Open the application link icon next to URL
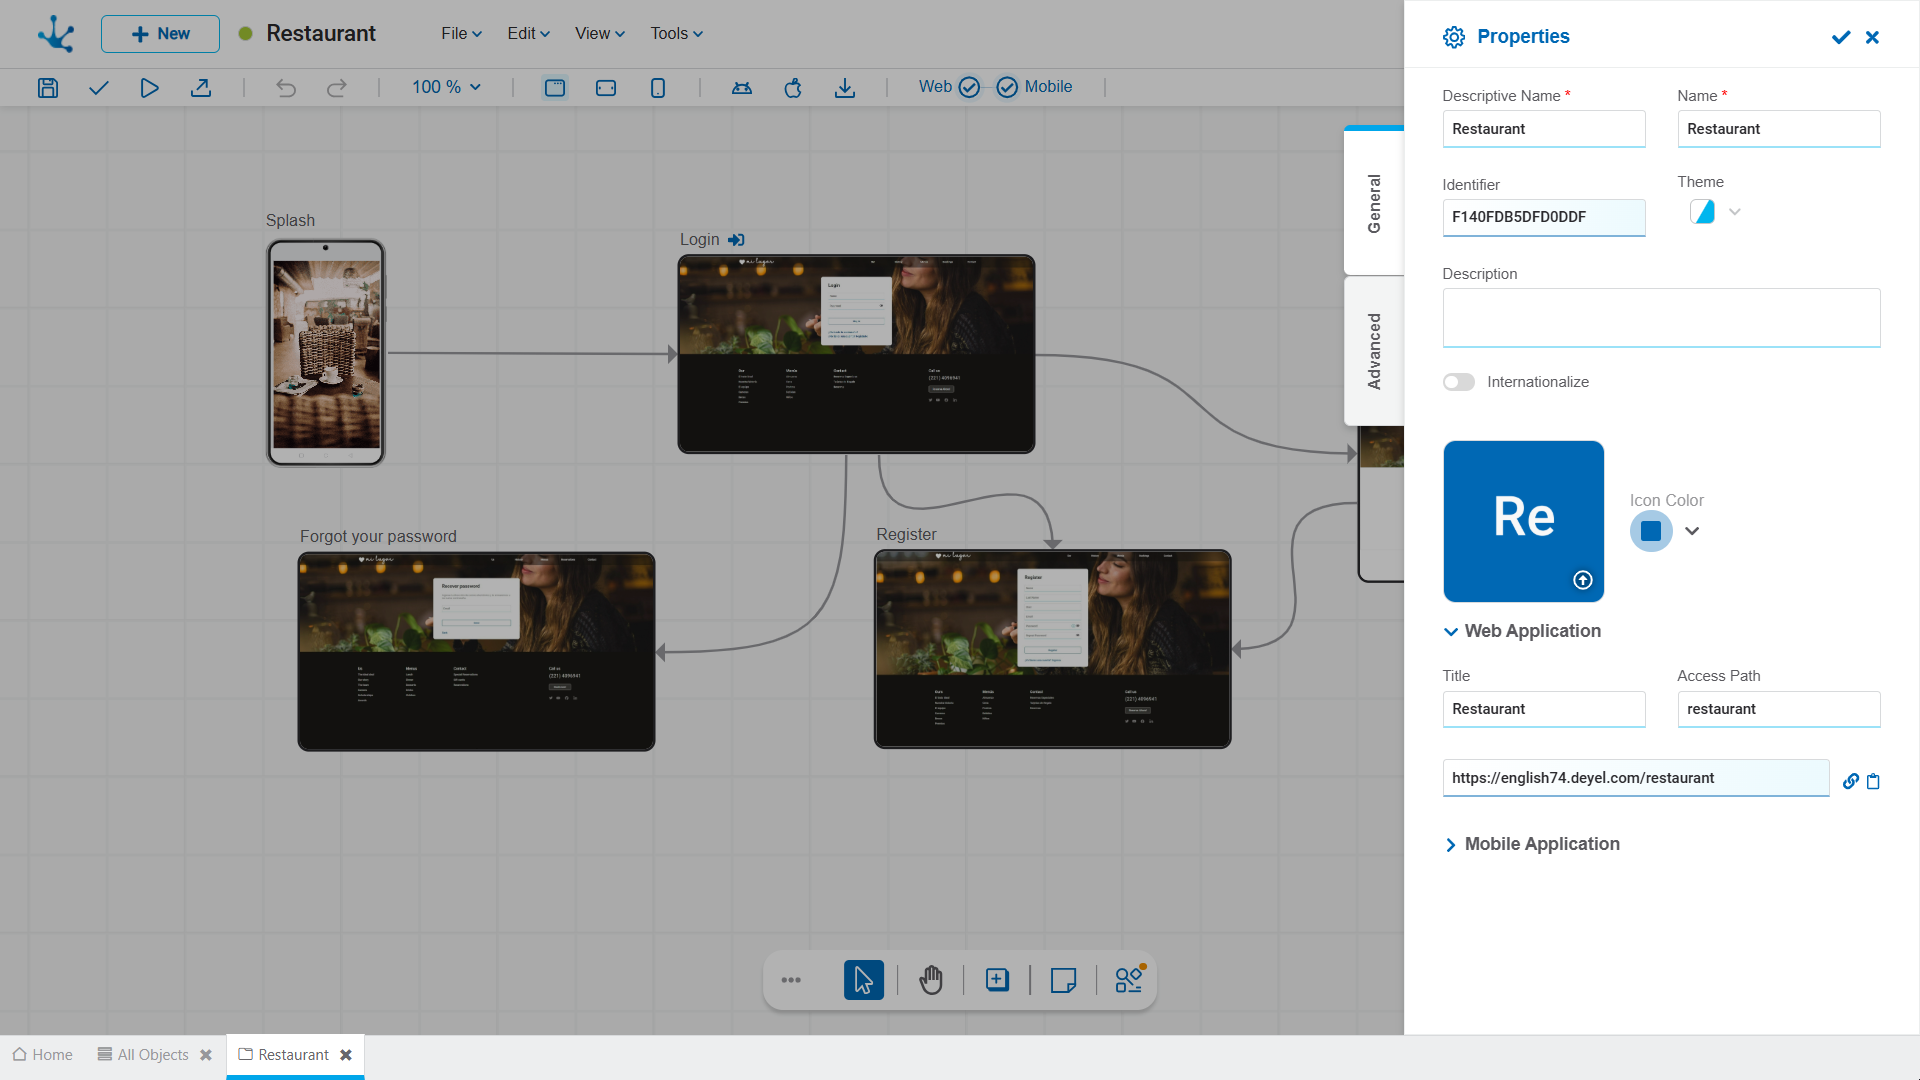Image resolution: width=1920 pixels, height=1080 pixels. 1851,781
